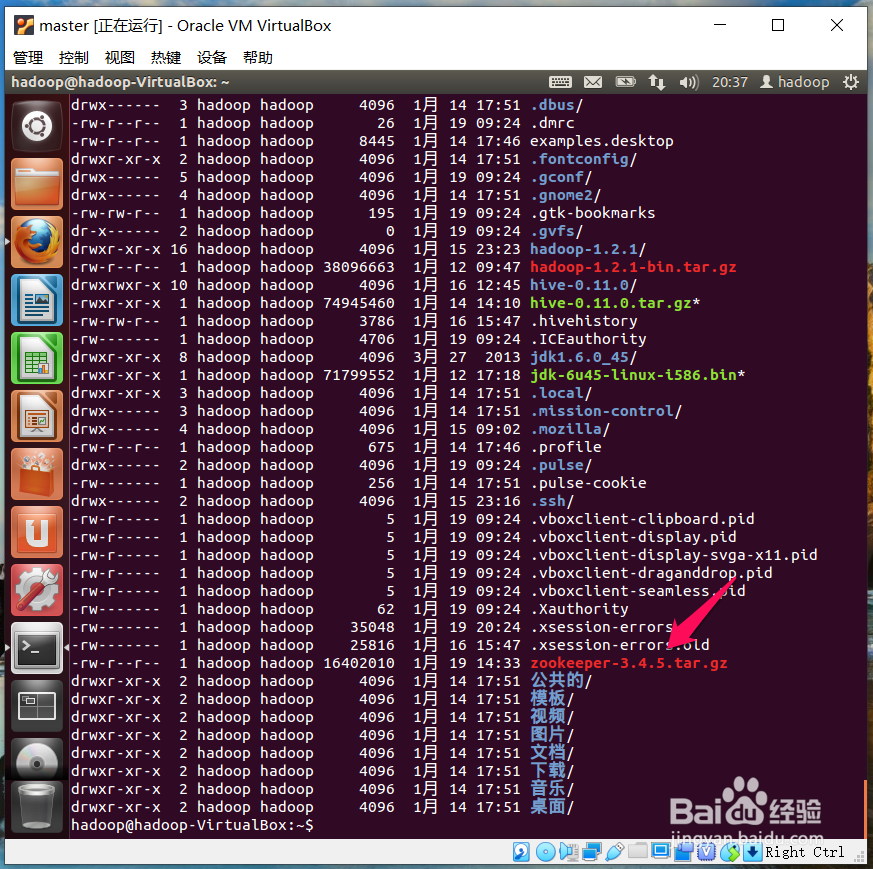Click the 下载/ directory name
The image size is (873, 869).
(x=552, y=771)
